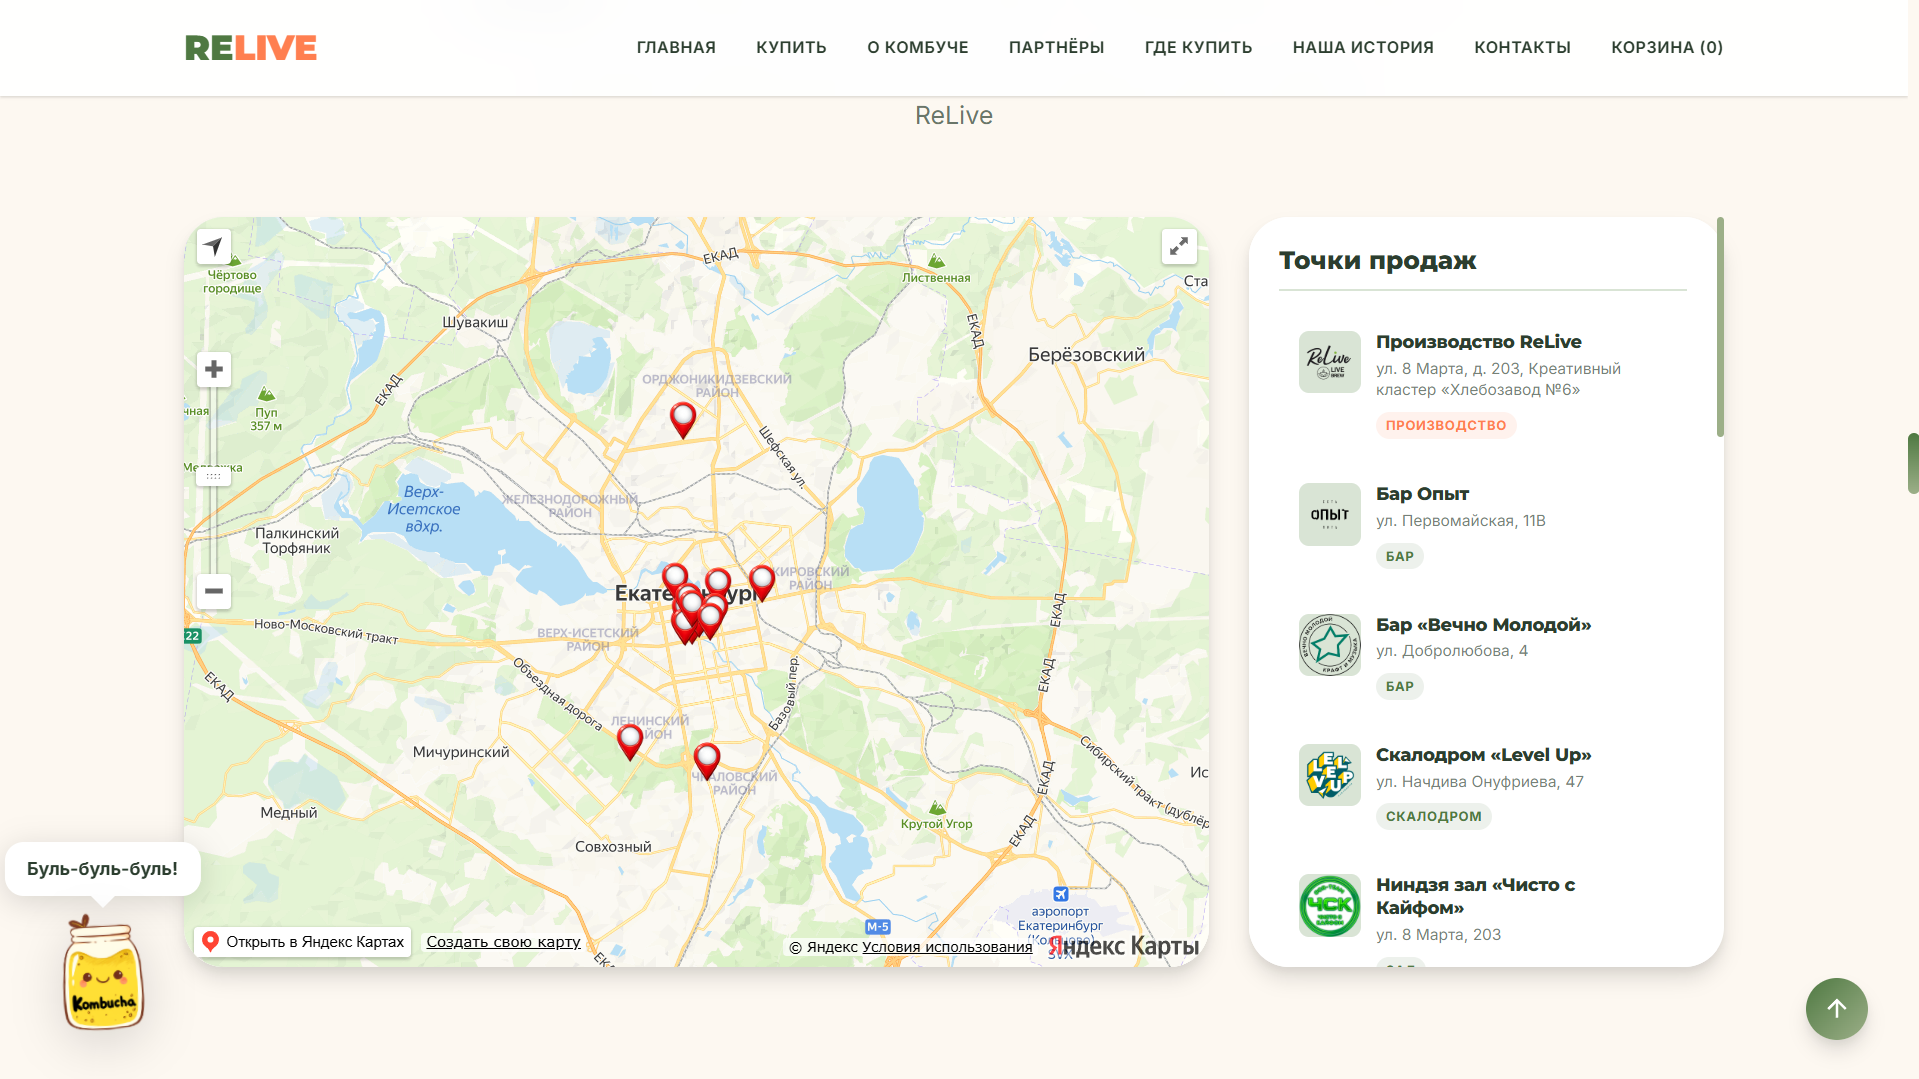
Task: Click the map geolocation arrow button
Action: (x=213, y=246)
